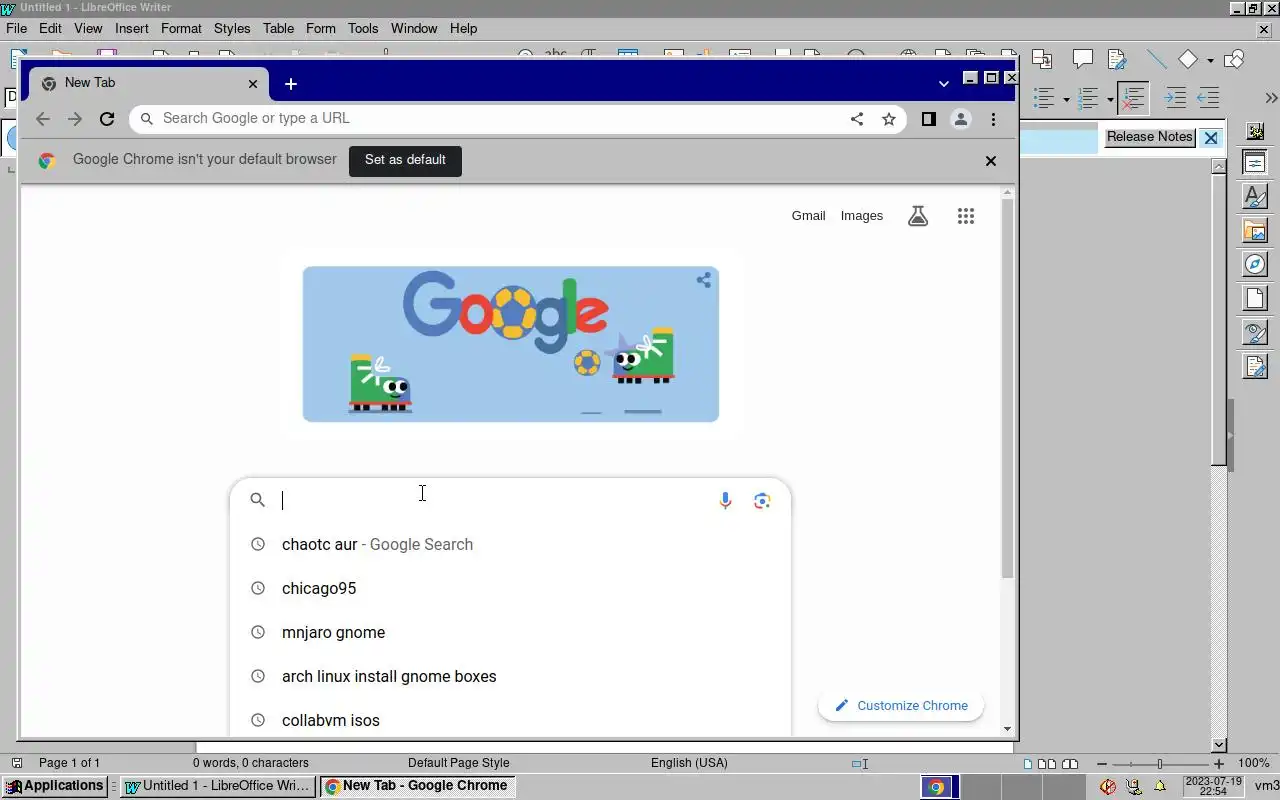This screenshot has height=800, width=1280.
Task: Open Chrome side panel
Action: pos(928,119)
